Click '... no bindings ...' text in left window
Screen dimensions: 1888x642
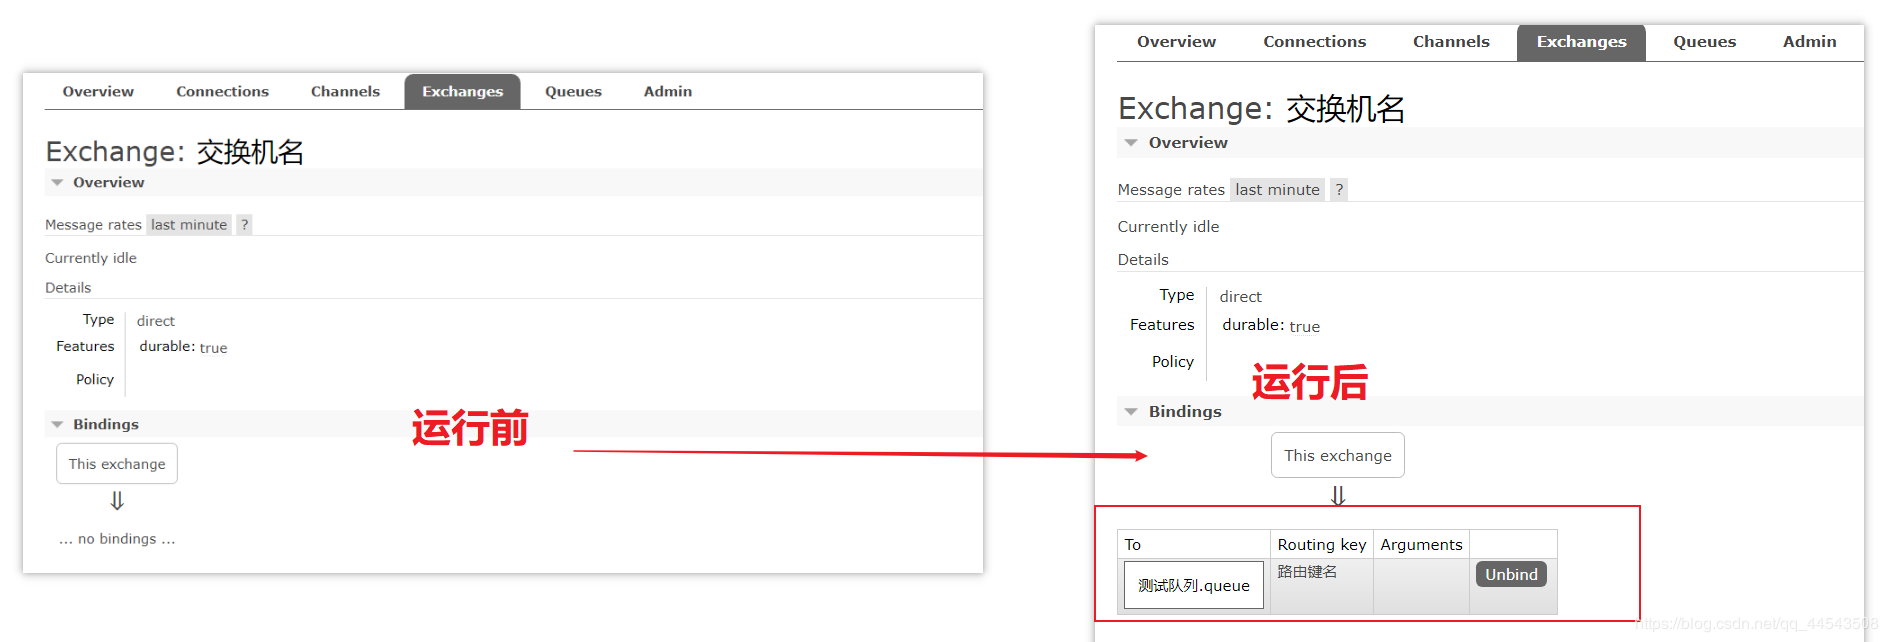pyautogui.click(x=117, y=538)
